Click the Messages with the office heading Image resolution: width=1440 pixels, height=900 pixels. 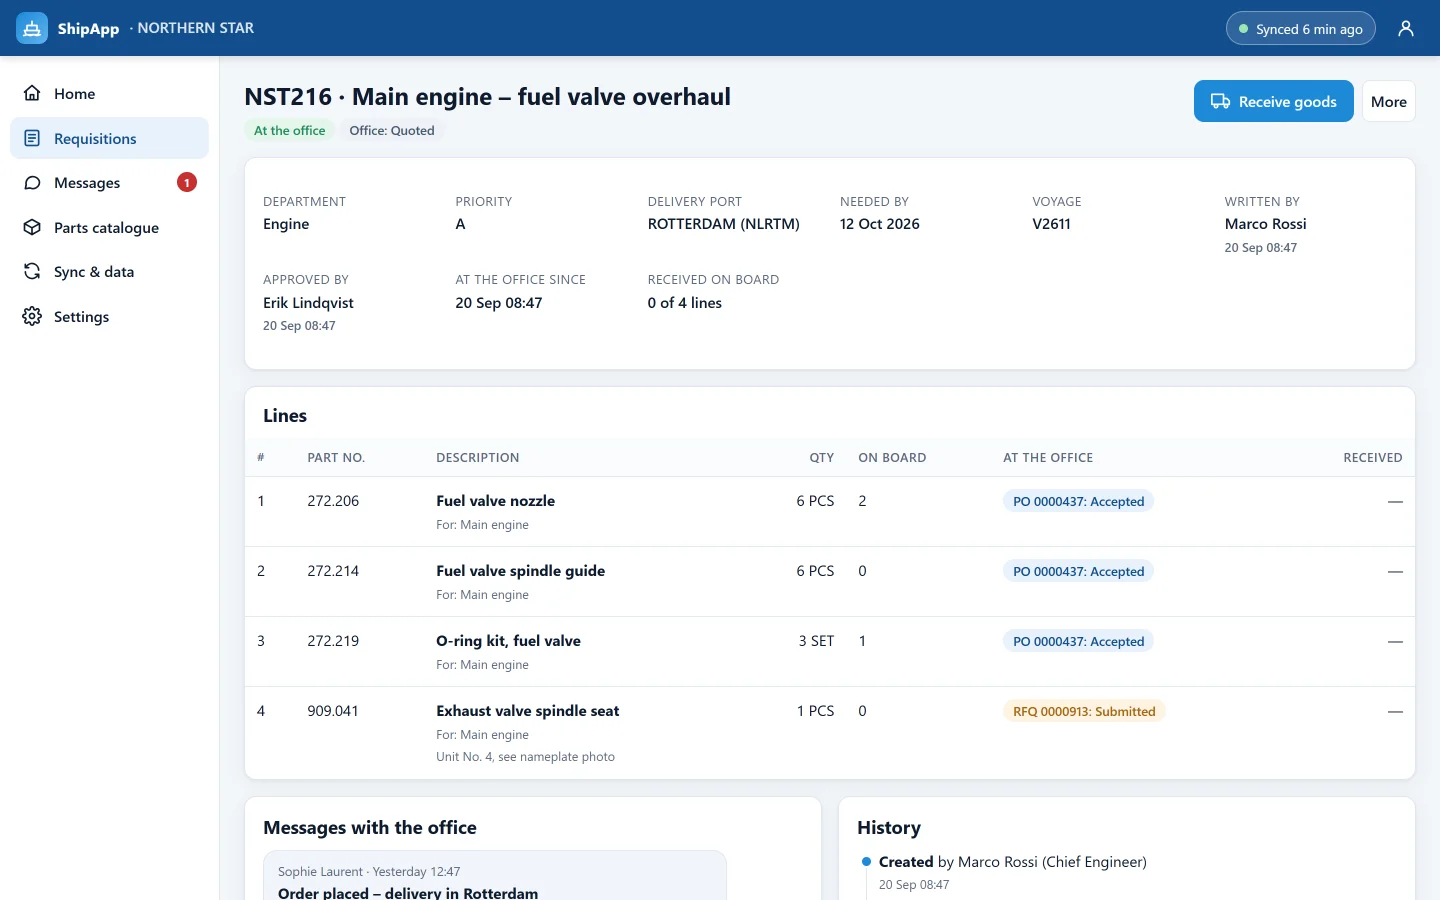pos(370,828)
